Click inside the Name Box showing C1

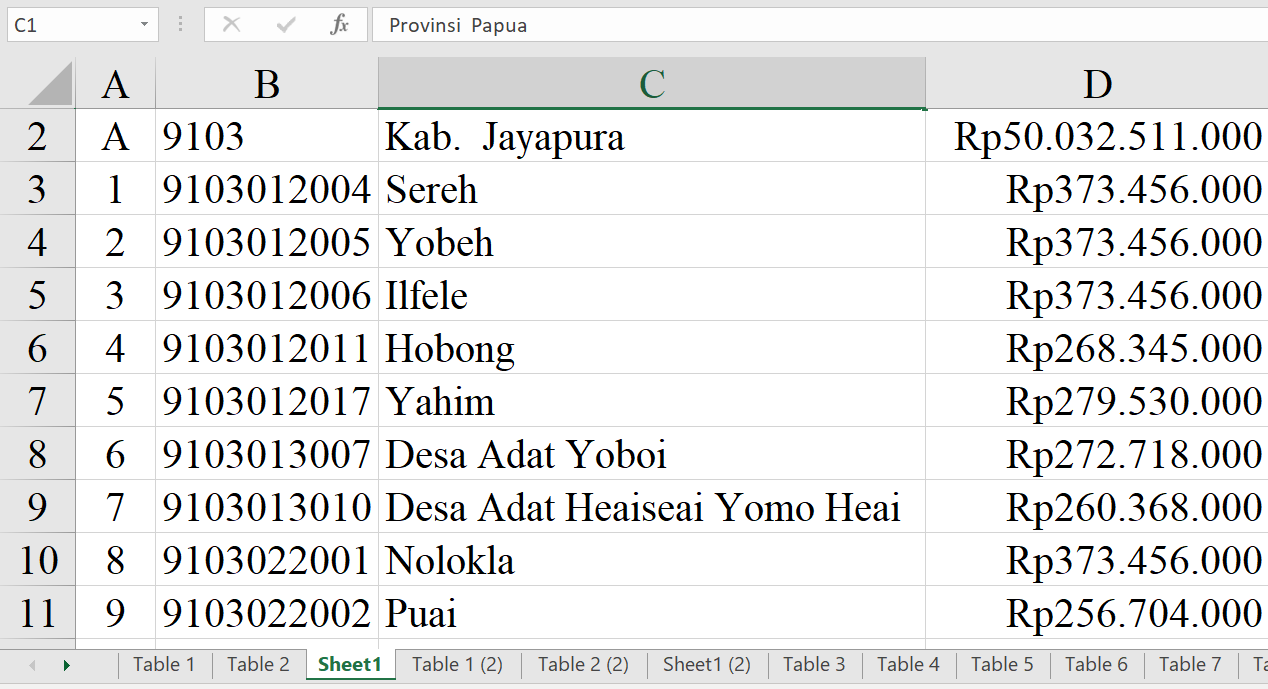tap(70, 25)
